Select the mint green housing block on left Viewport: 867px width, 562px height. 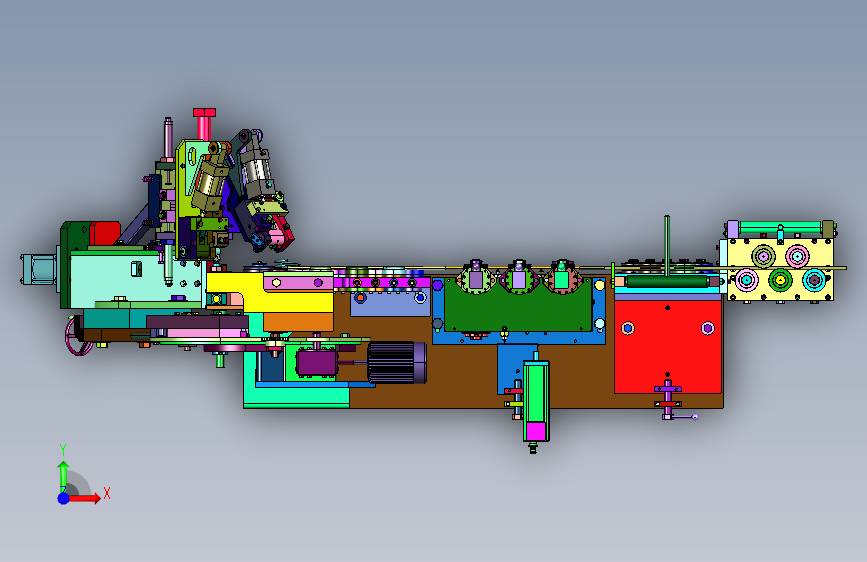pos(135,279)
